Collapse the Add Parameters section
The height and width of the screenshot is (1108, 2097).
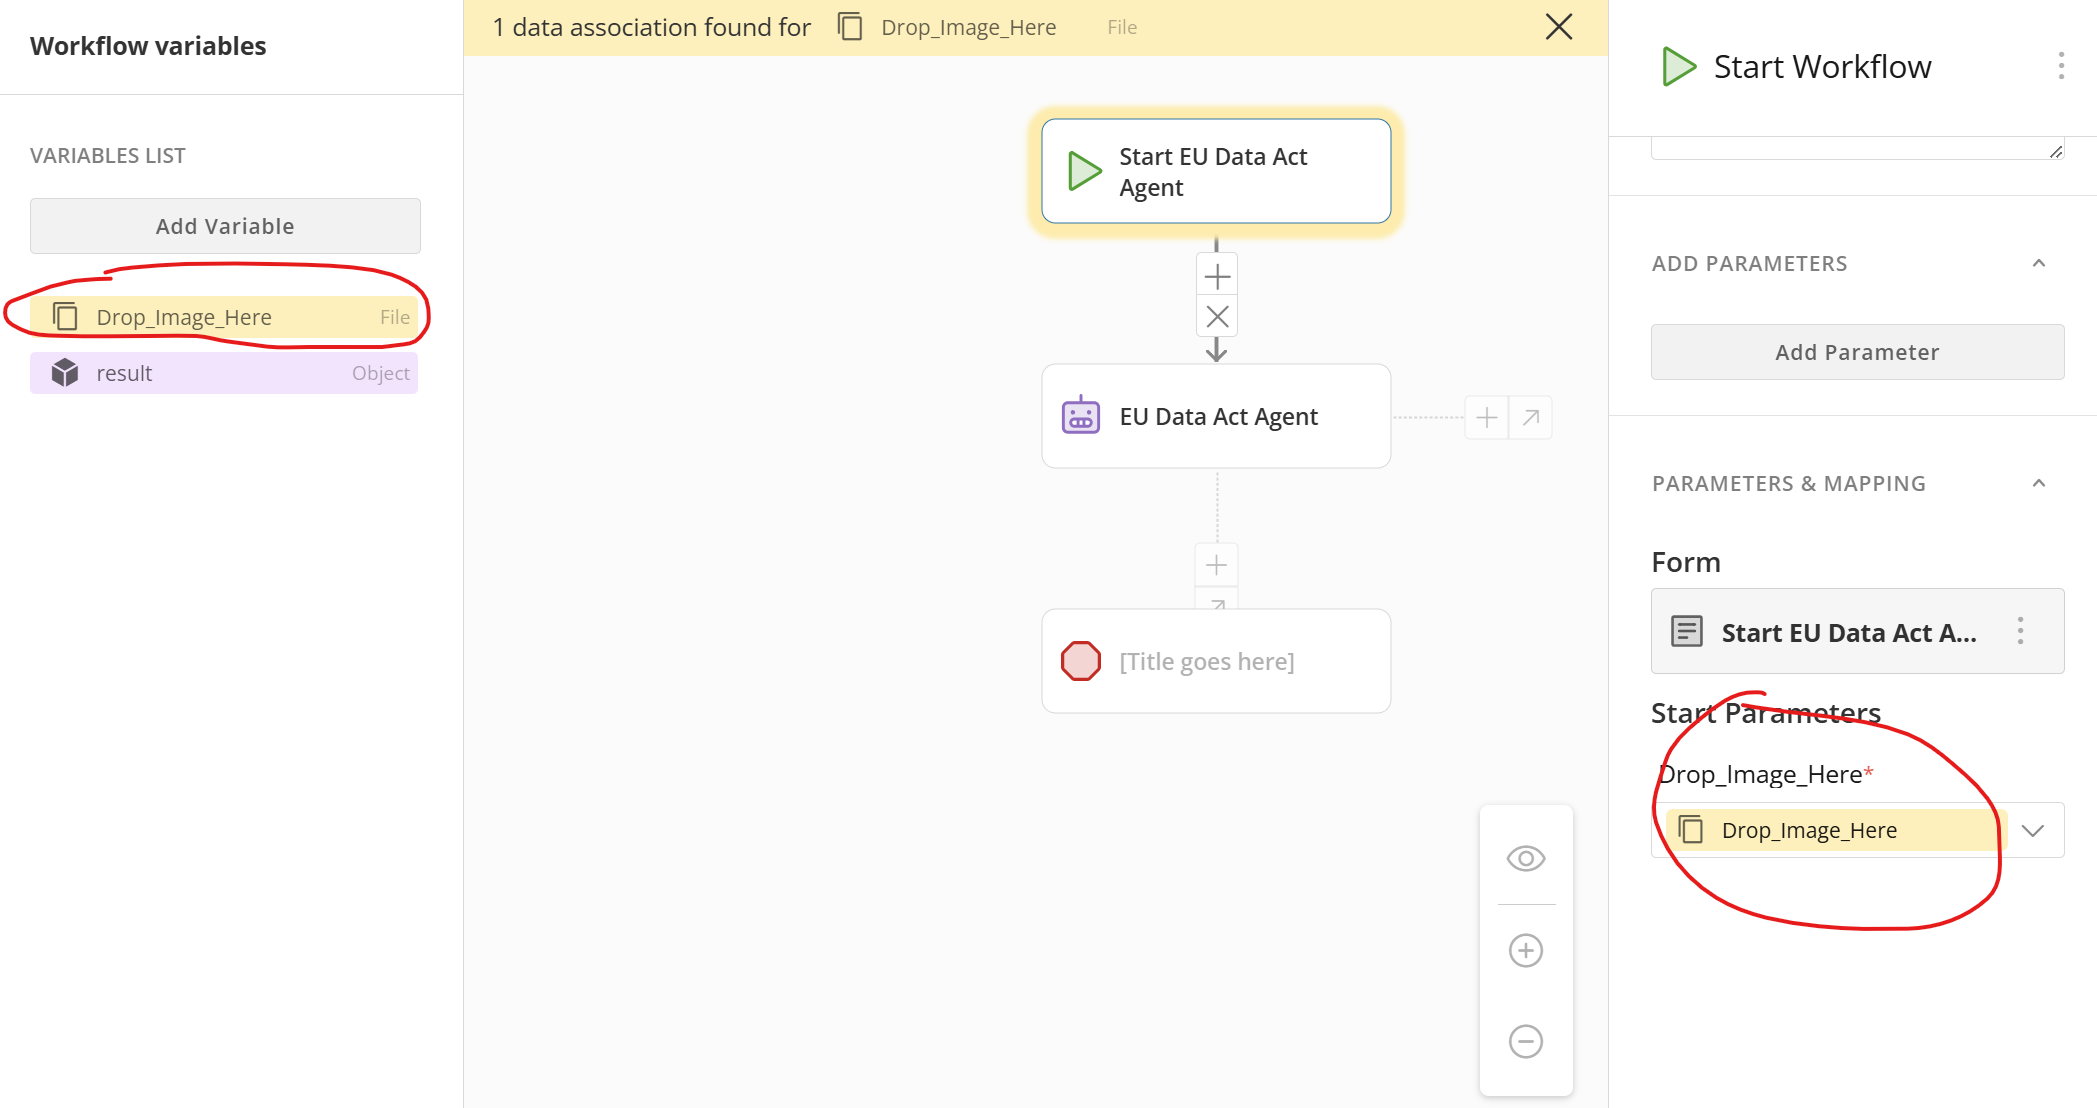(2039, 263)
